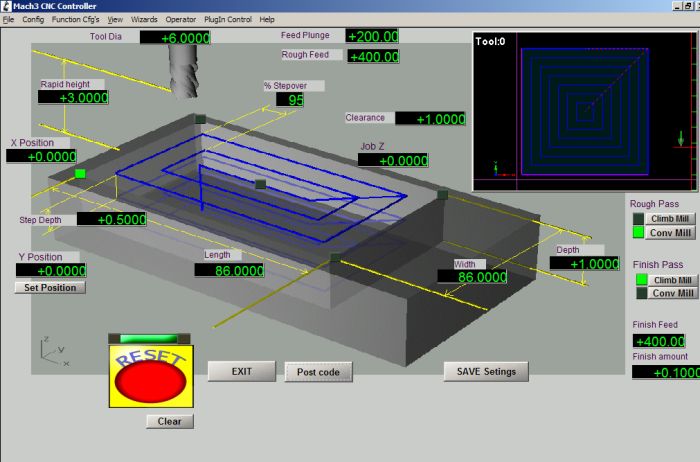
Task: Click the X Position value field
Action: click(42, 156)
